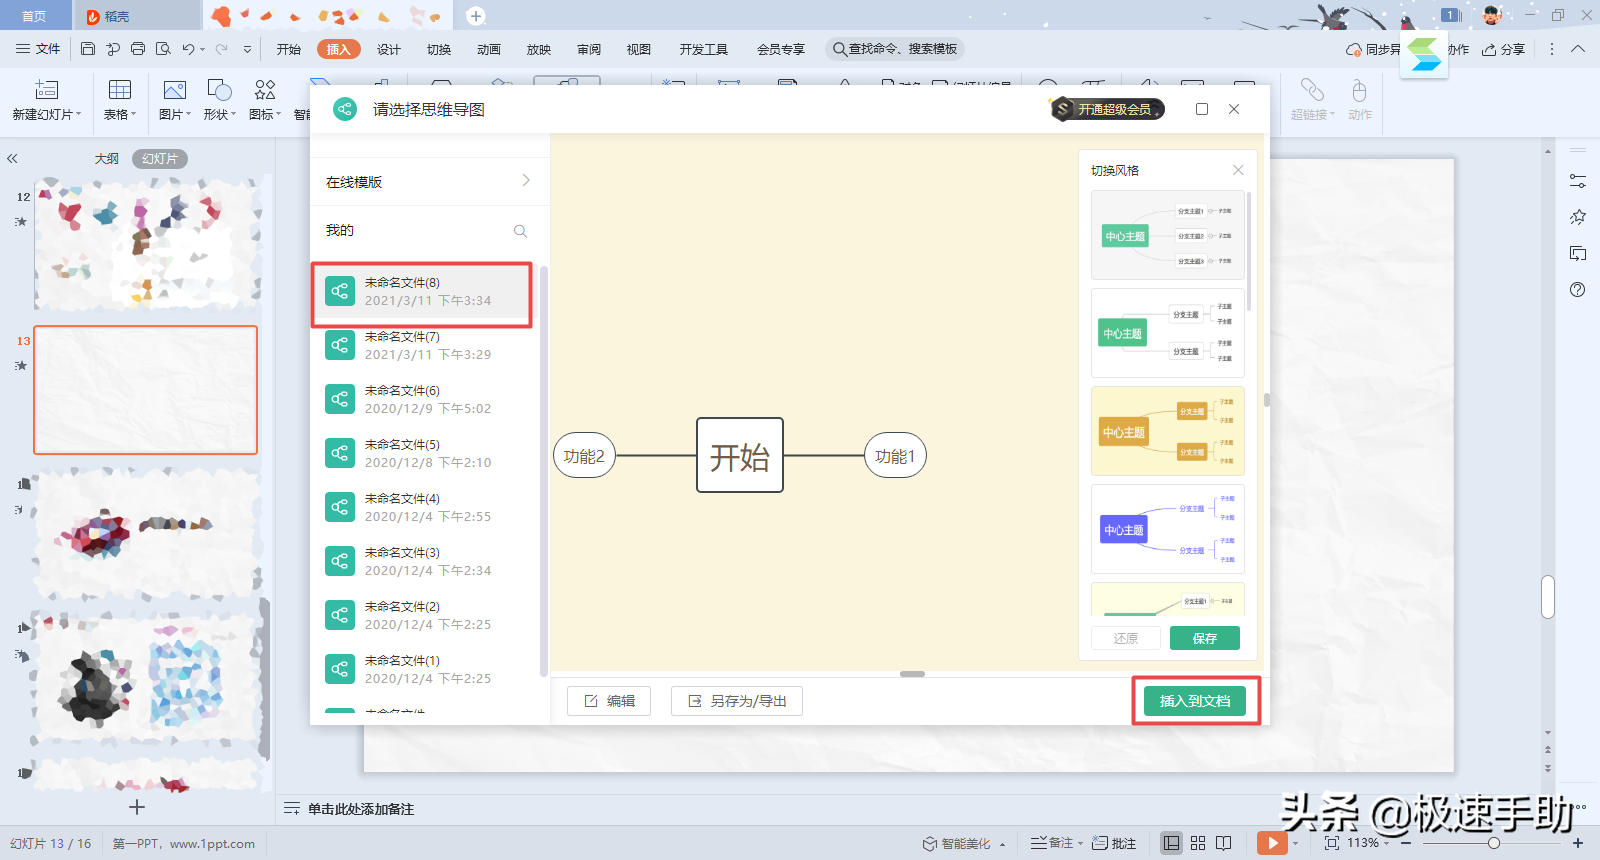This screenshot has width=1600, height=860.
Task: Switch to the 视图 ribbon tab
Action: click(x=639, y=49)
